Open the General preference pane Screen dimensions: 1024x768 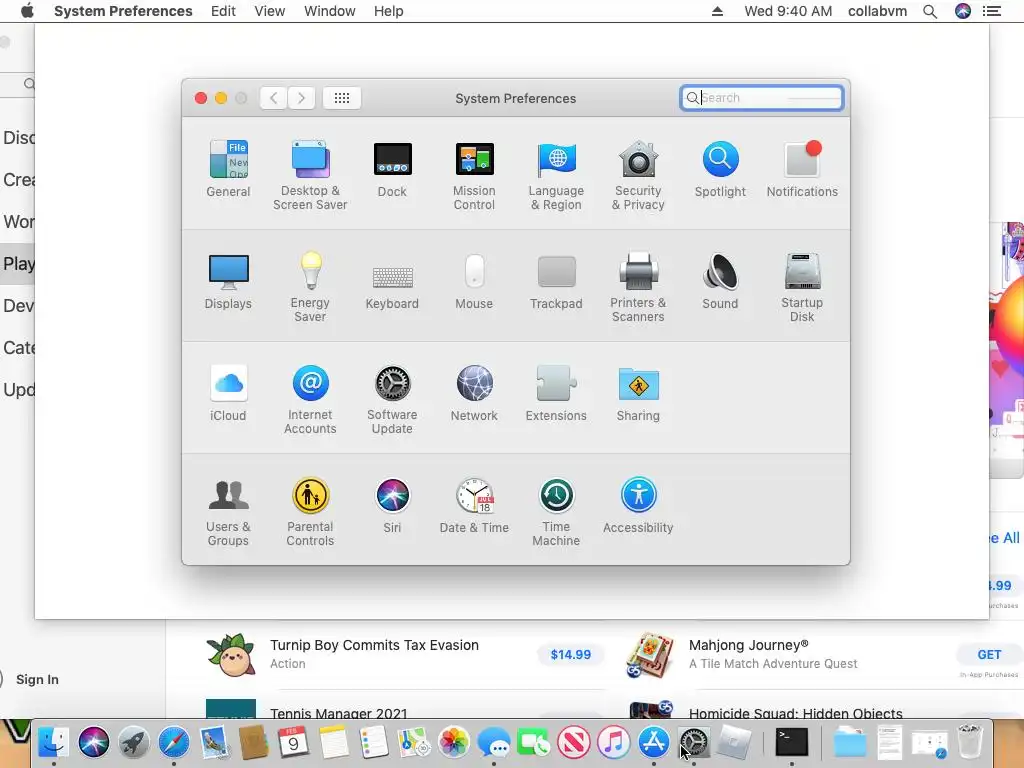(x=228, y=168)
